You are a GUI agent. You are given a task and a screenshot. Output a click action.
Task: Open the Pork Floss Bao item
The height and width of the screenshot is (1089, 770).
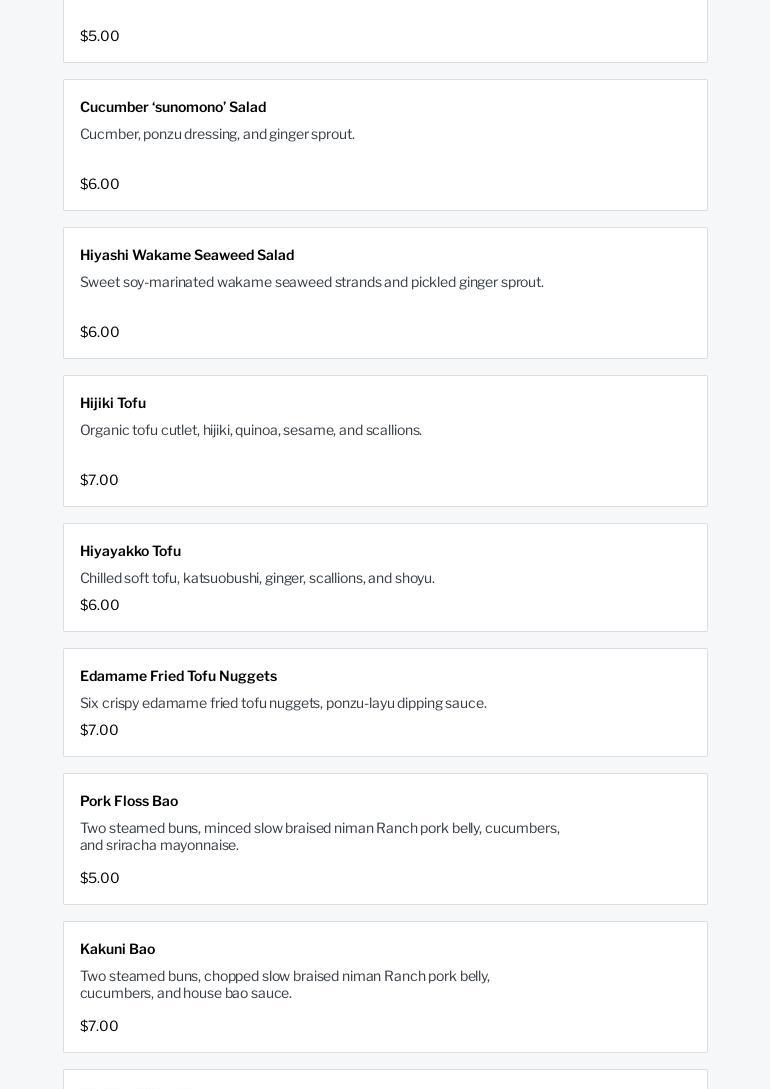click(x=129, y=801)
